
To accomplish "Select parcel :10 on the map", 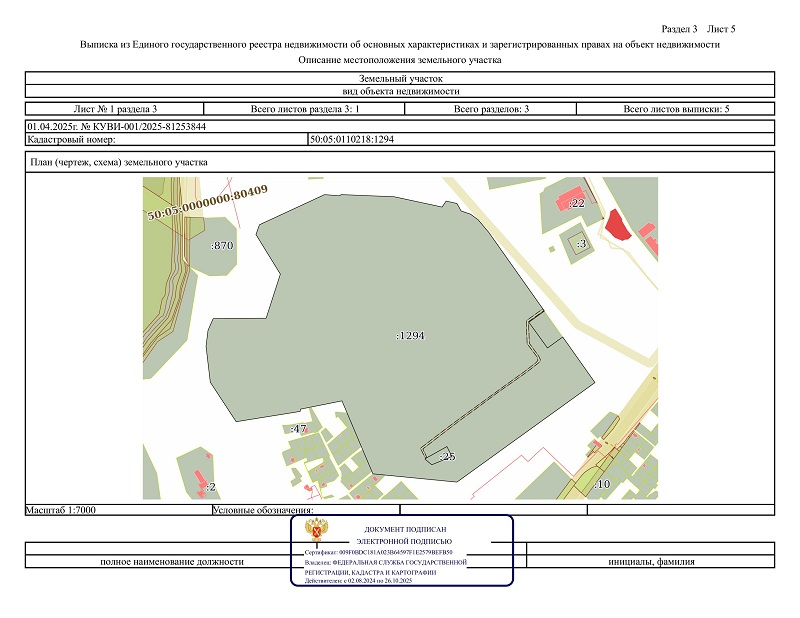I will [601, 484].
